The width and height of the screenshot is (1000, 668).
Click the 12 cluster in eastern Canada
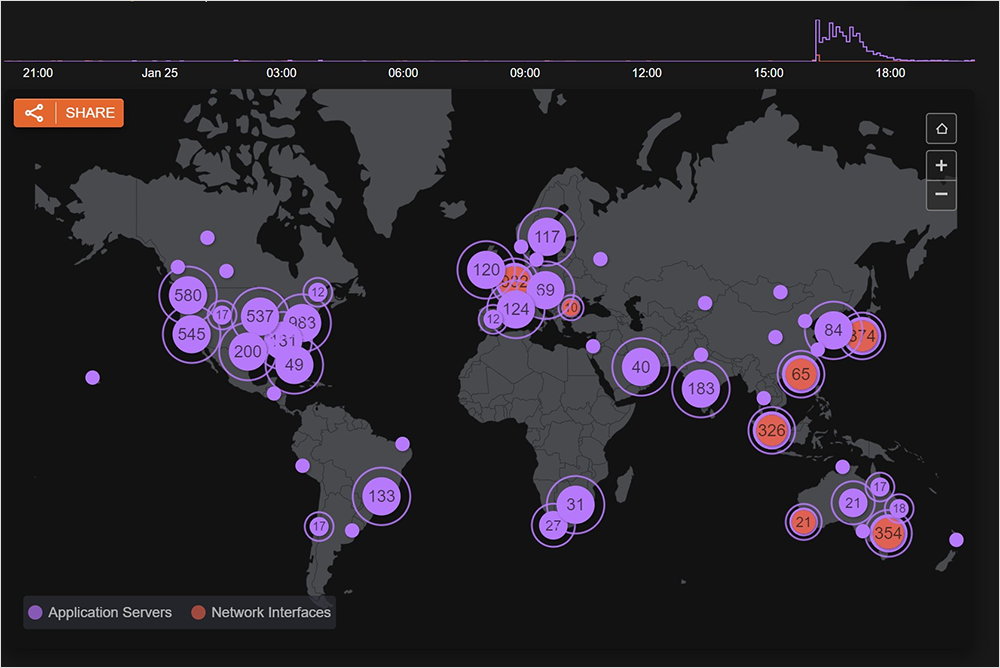[x=318, y=293]
